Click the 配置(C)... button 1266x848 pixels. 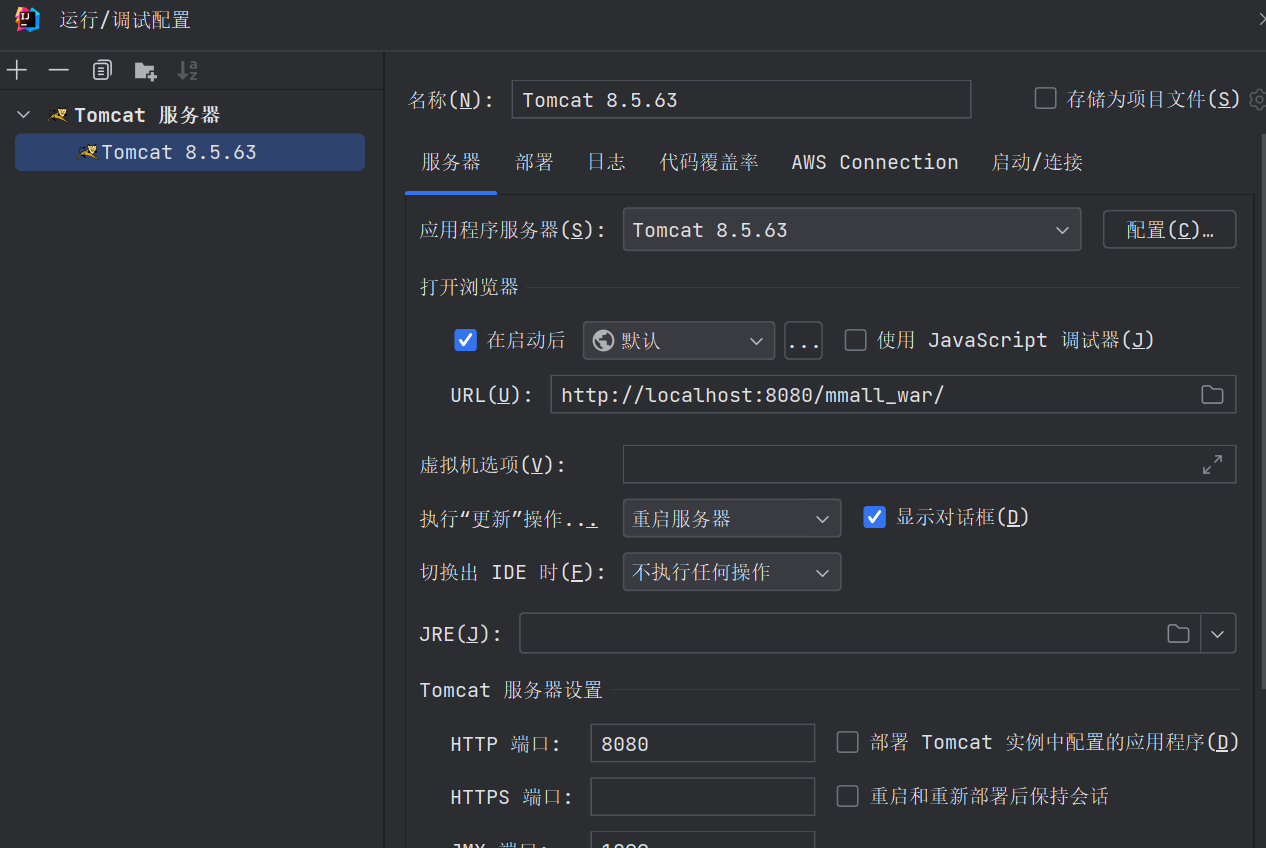(1169, 229)
